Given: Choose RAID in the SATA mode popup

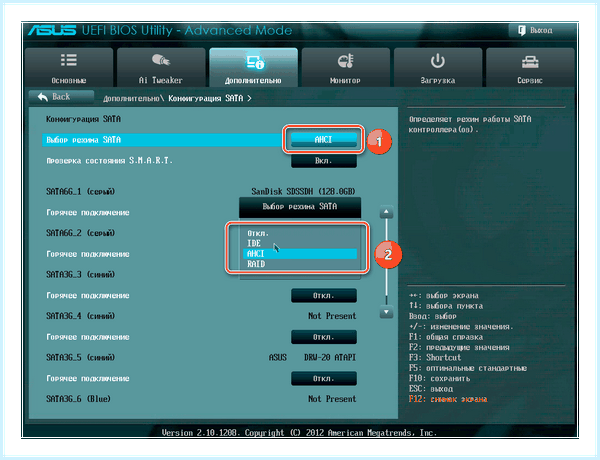Looking at the screenshot, I should point(300,264).
